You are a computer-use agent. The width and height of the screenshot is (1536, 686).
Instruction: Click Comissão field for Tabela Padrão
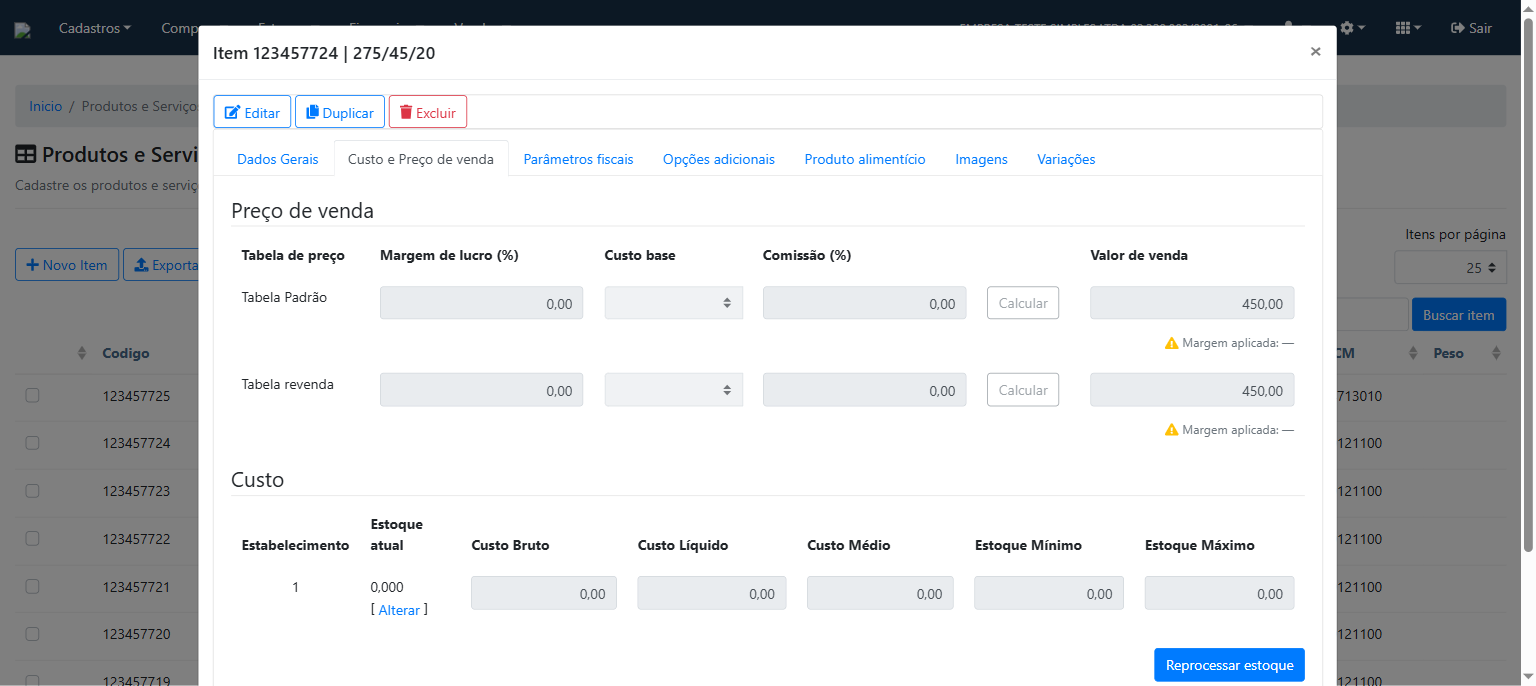point(865,303)
